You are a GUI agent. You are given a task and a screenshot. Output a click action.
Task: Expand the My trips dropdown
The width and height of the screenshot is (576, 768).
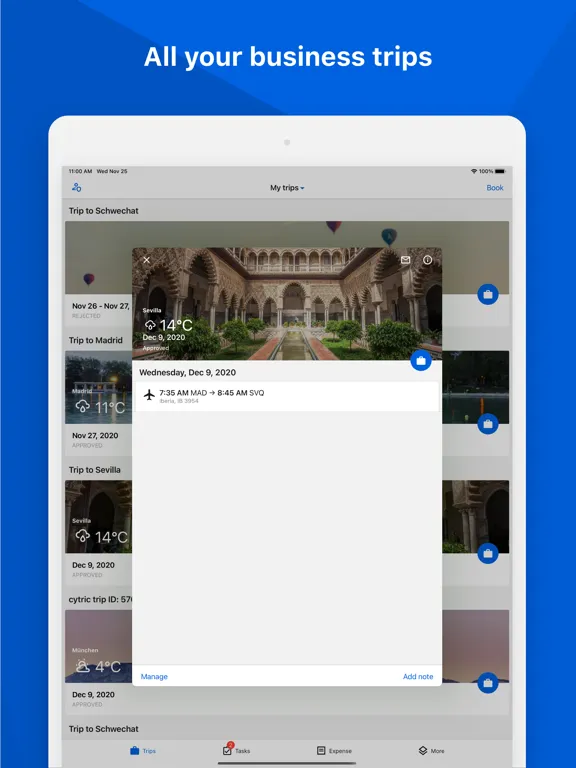pyautogui.click(x=287, y=188)
